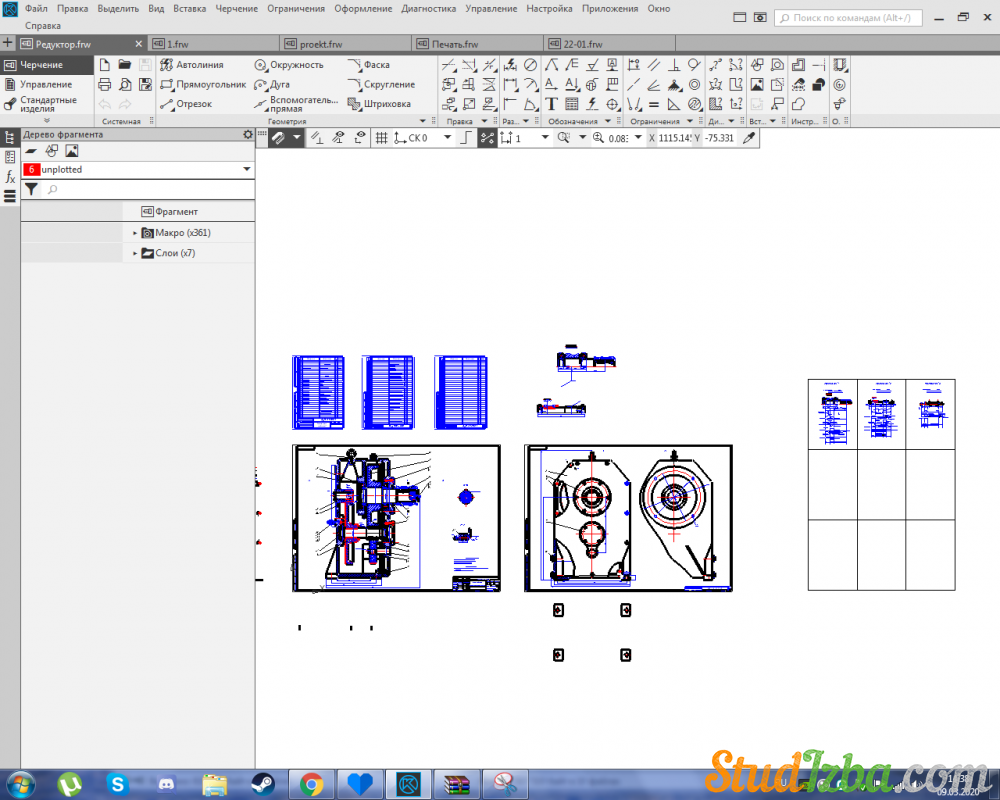
Task: Open the Стандартные изделия toolbar set
Action: [x=46, y=104]
